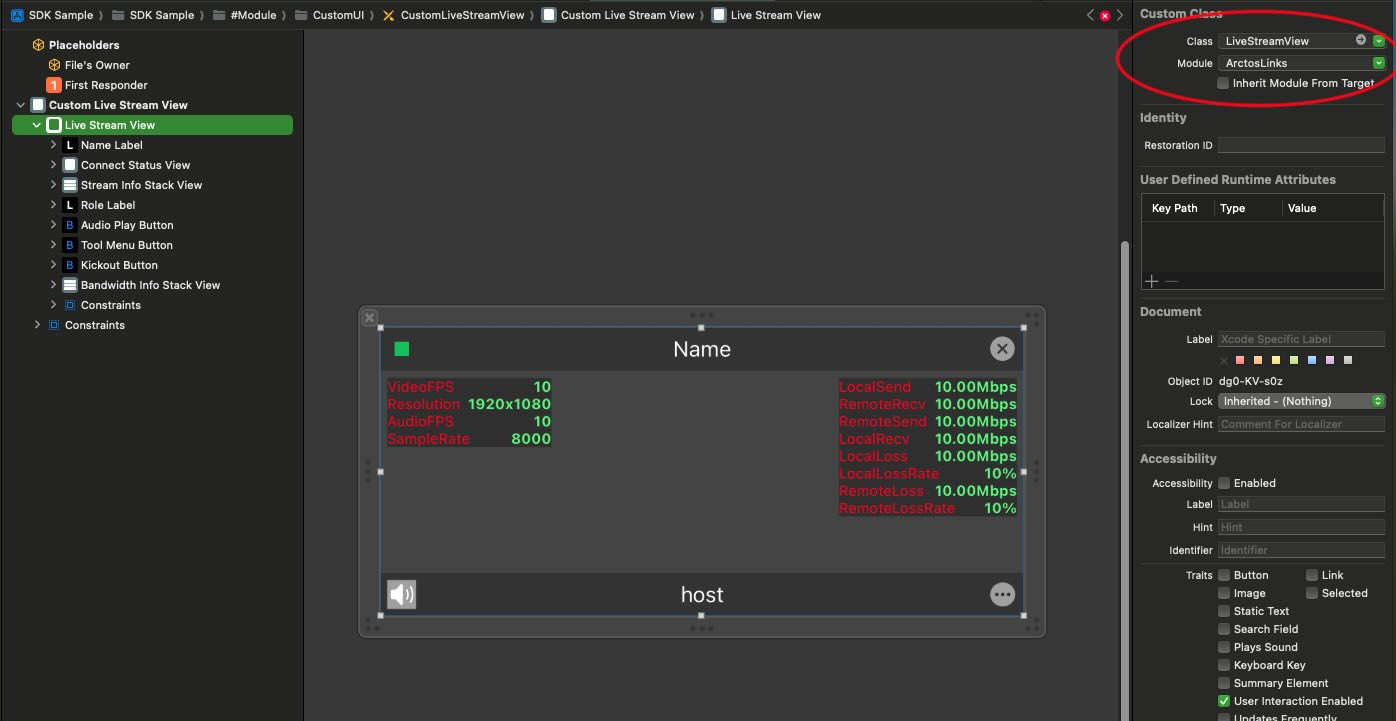Open the Lock dropdown menu
The width and height of the screenshot is (1396, 721).
[1300, 401]
